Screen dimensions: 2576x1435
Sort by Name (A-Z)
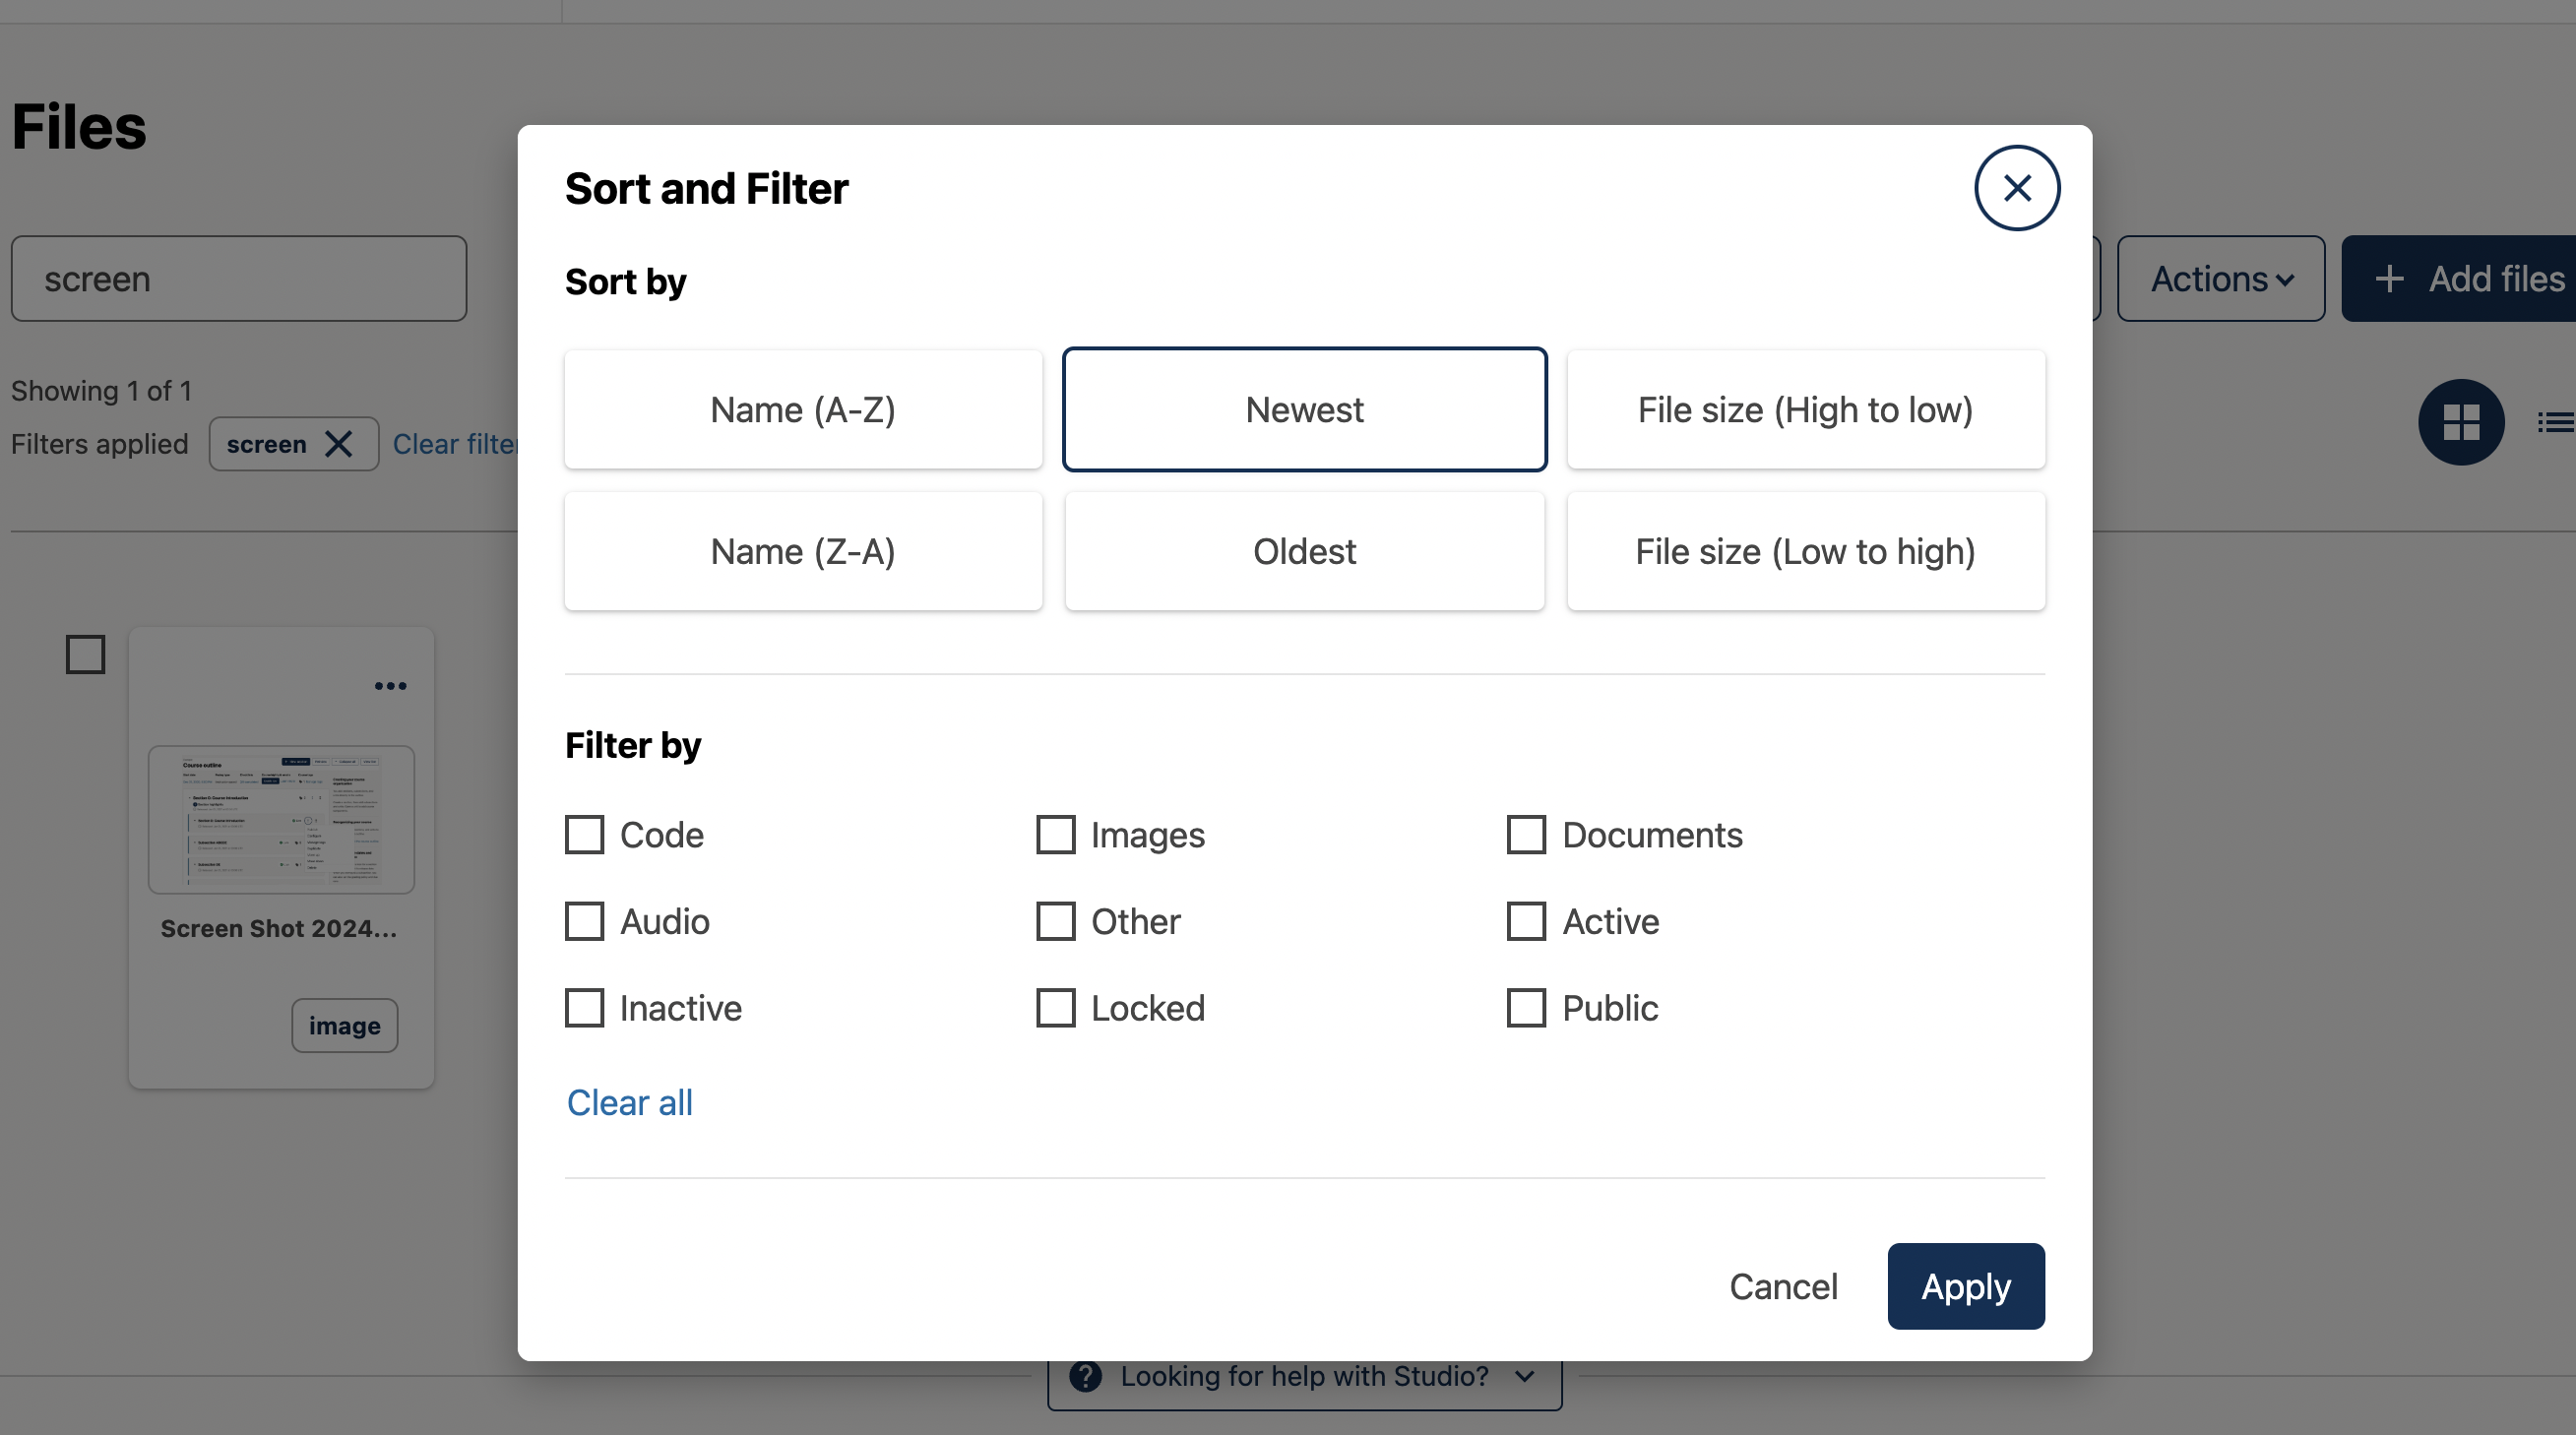click(x=803, y=410)
